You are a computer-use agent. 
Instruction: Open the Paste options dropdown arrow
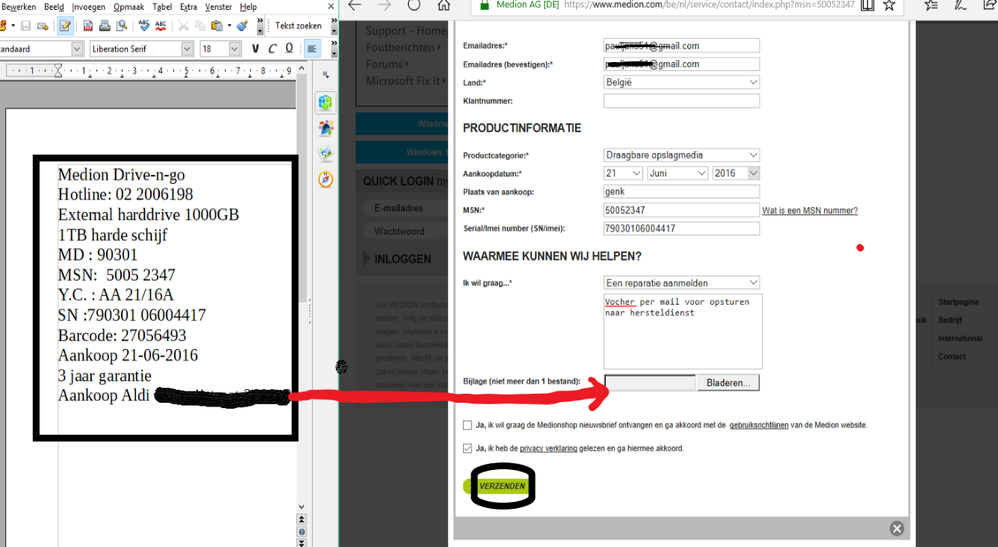[229, 26]
